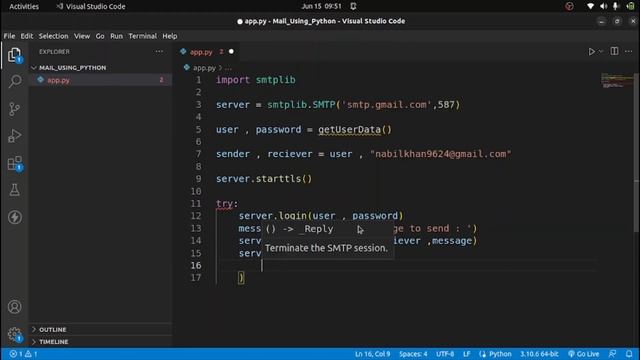Open the Run menu
Image resolution: width=640 pixels, height=360 pixels.
tap(116, 36)
